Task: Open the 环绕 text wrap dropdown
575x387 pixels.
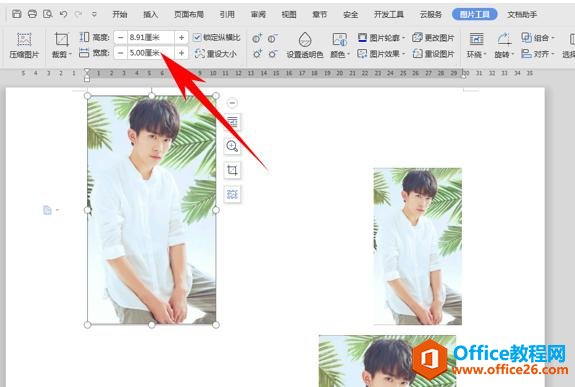Action: (x=476, y=45)
